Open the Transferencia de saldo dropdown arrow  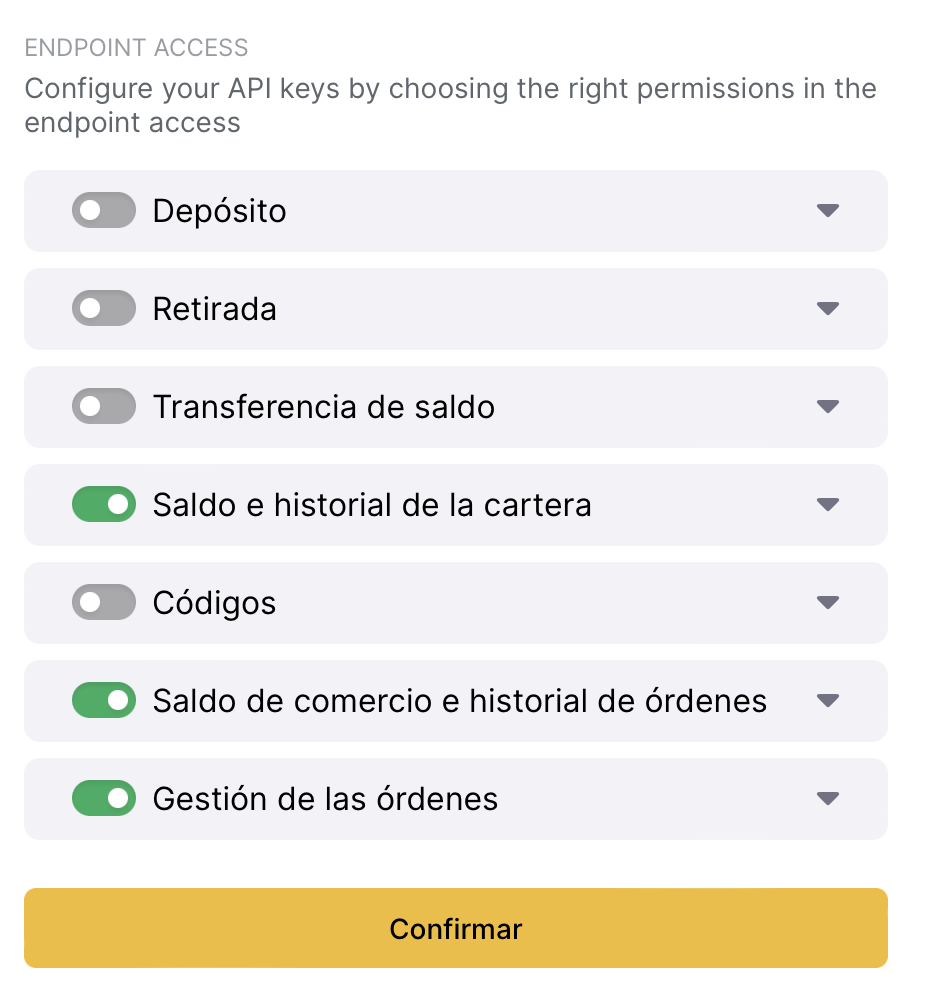point(827,407)
